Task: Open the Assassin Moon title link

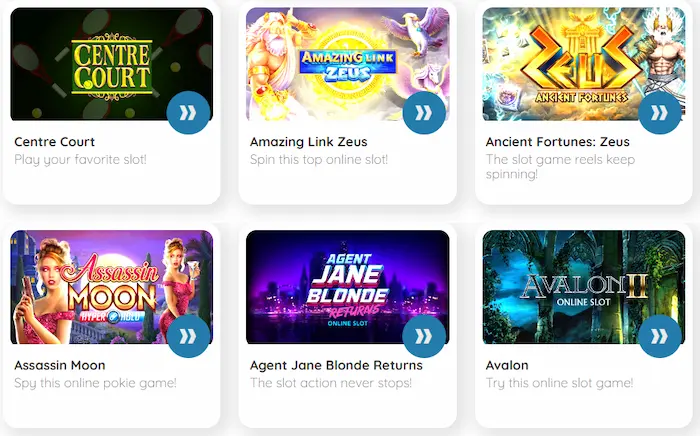Action: (60, 365)
